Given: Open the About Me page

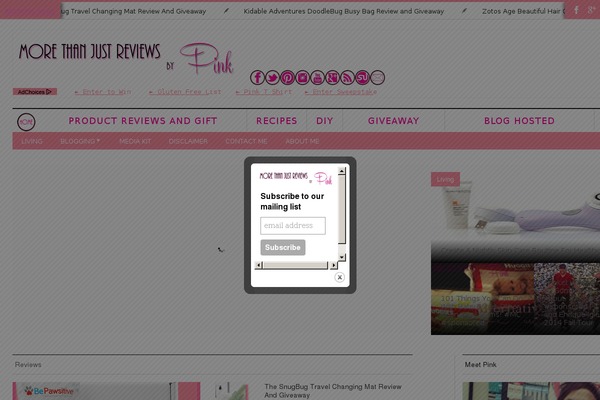Looking at the screenshot, I should pyautogui.click(x=302, y=141).
